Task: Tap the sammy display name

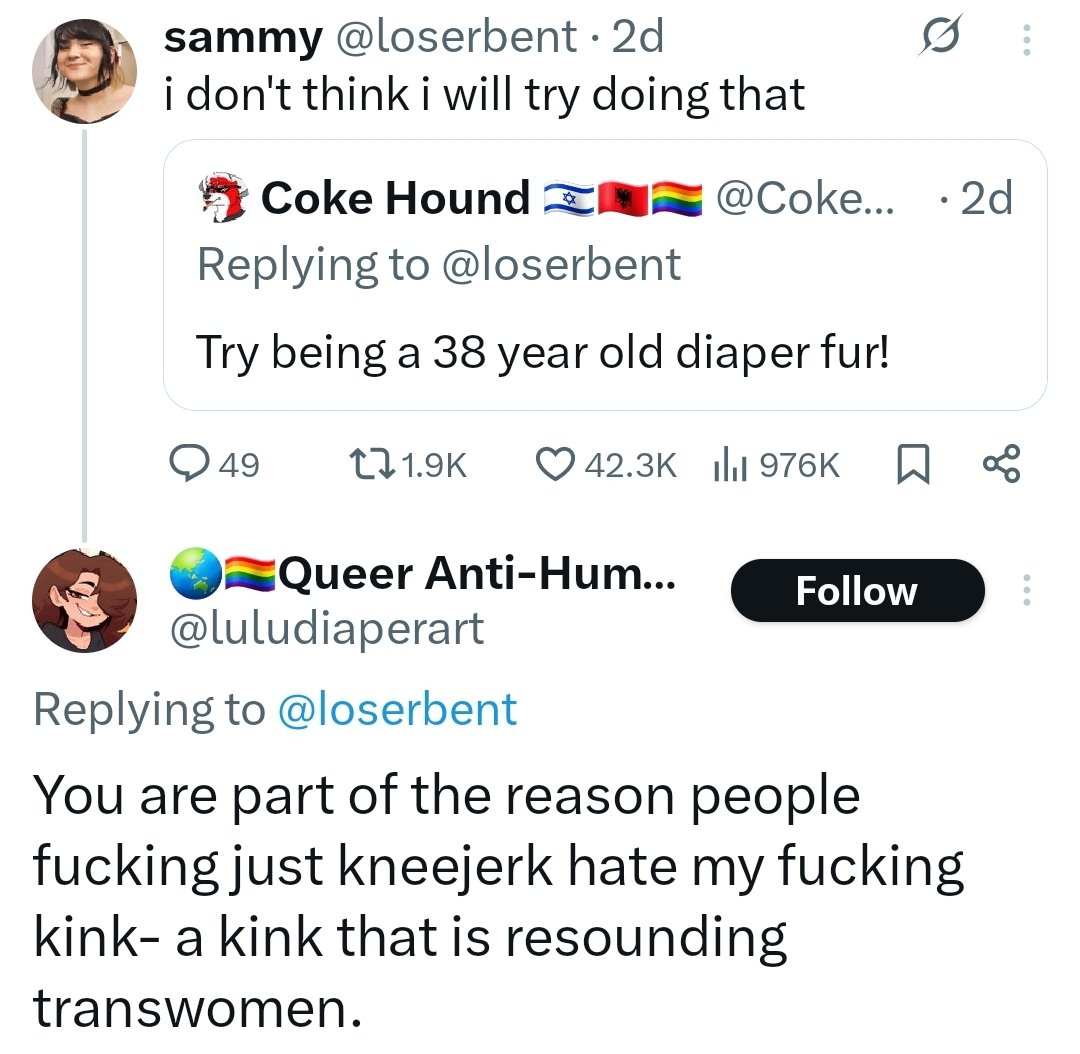Action: tap(242, 37)
